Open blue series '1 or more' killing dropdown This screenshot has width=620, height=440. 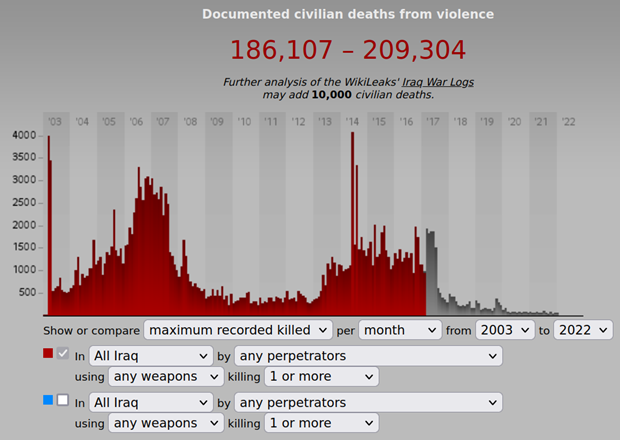point(321,423)
